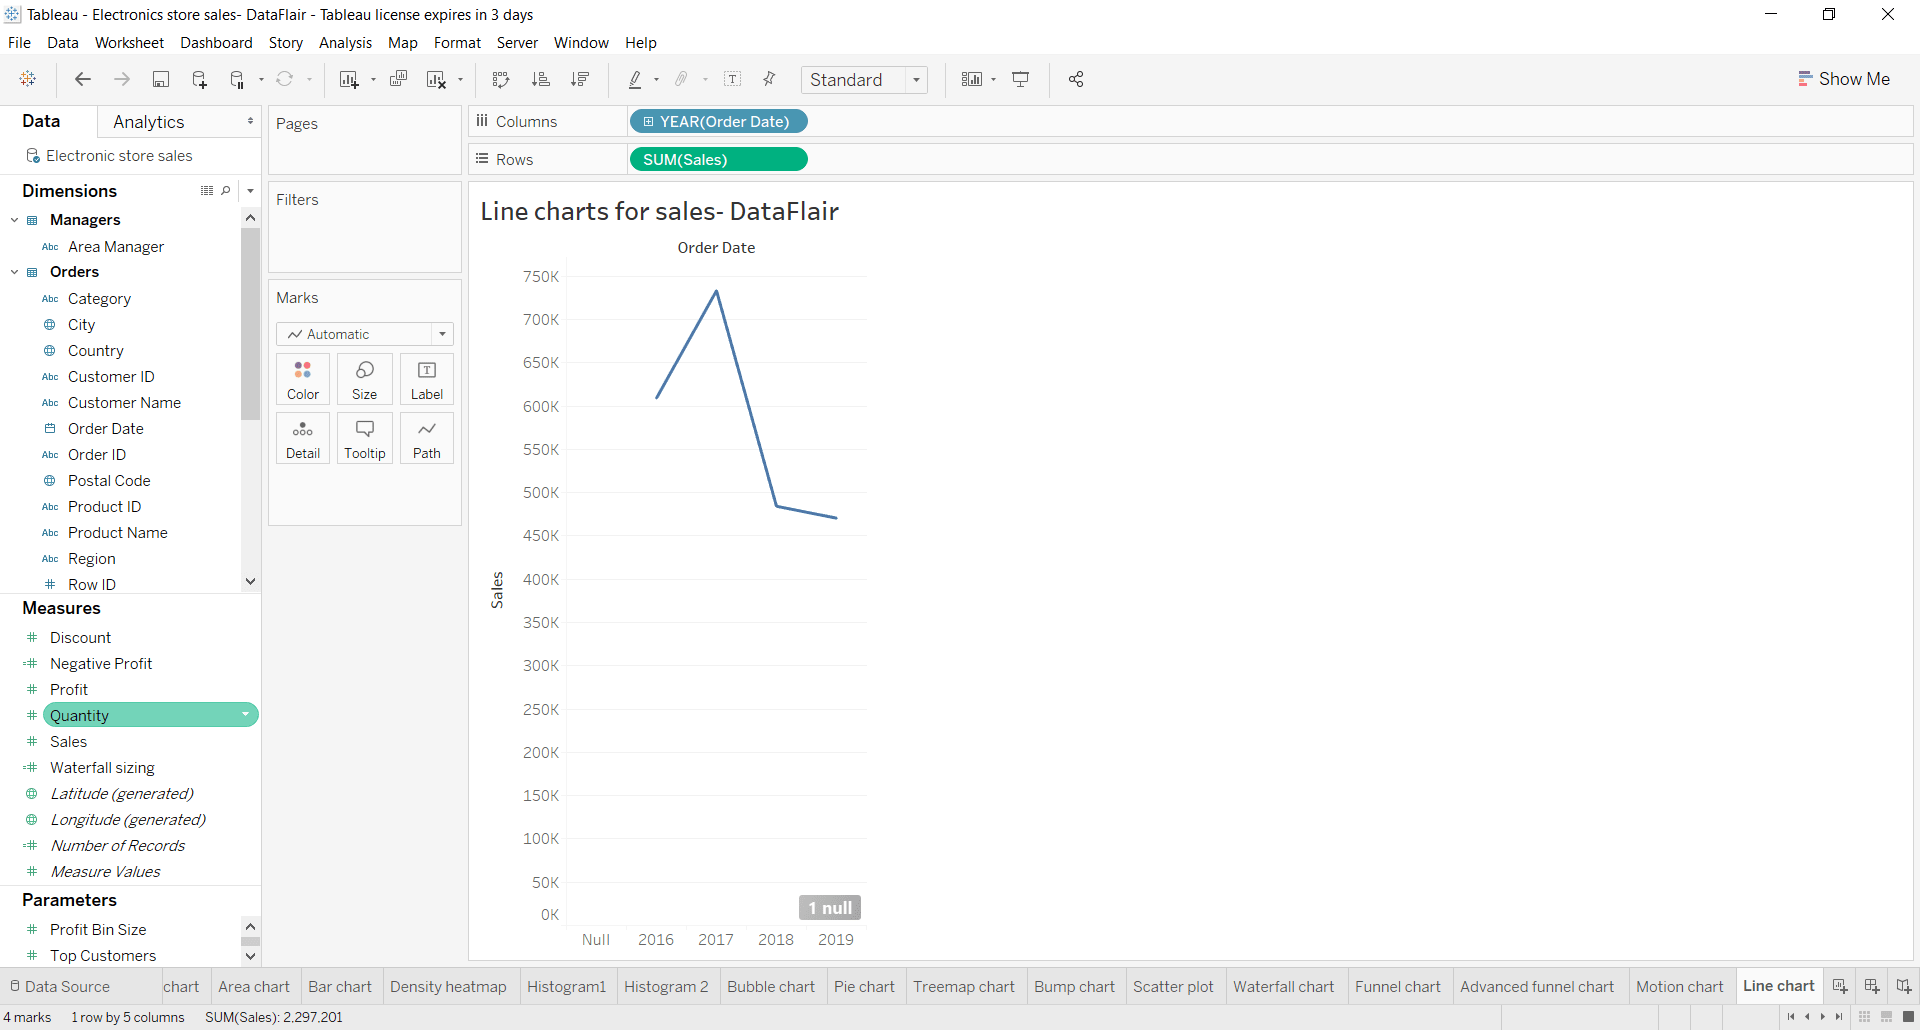Create a new worksheet from the toolbar
Image resolution: width=1920 pixels, height=1030 pixels.
coord(349,79)
